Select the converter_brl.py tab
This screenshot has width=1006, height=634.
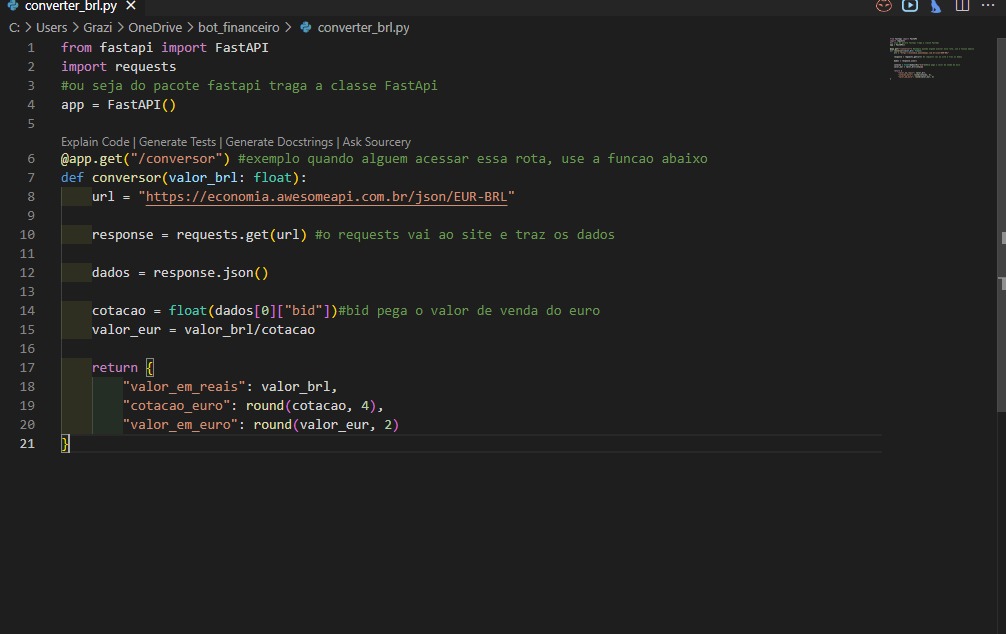click(x=71, y=6)
